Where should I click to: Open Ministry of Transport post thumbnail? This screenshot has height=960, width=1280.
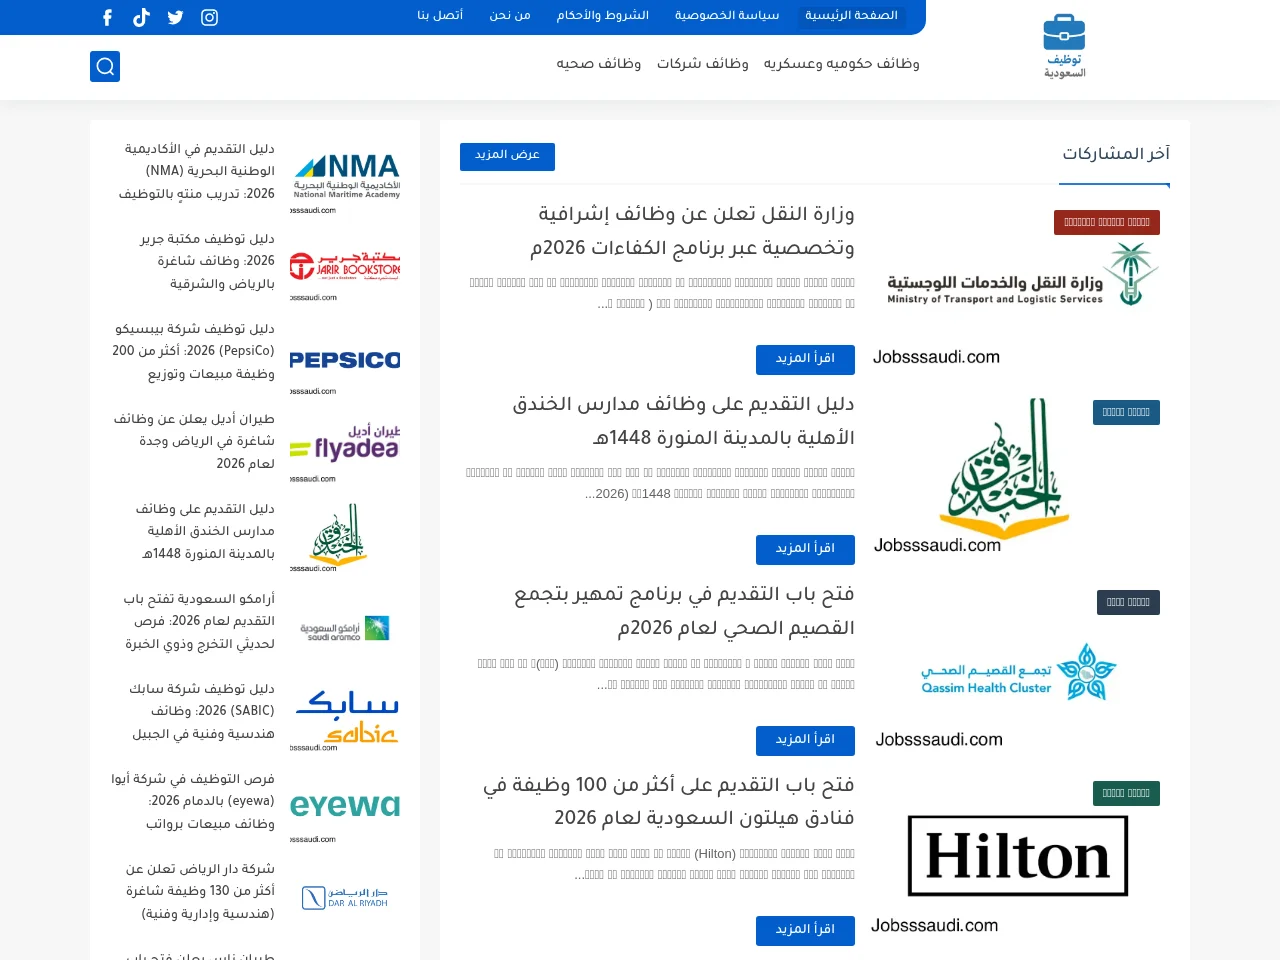(x=1015, y=287)
